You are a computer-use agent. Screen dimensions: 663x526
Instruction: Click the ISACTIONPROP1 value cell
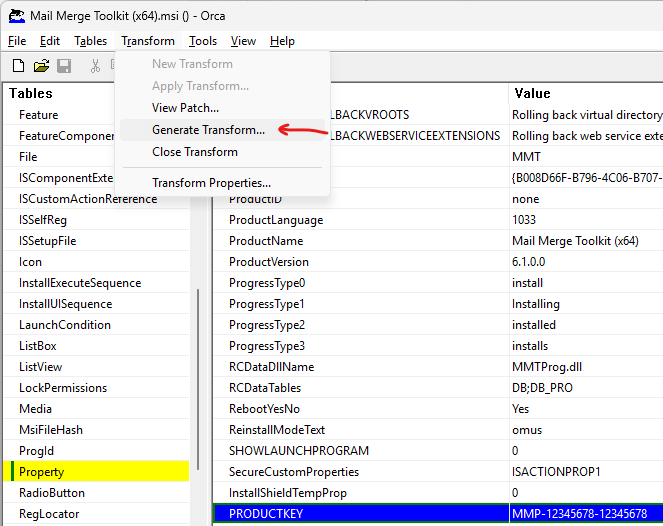pos(586,472)
